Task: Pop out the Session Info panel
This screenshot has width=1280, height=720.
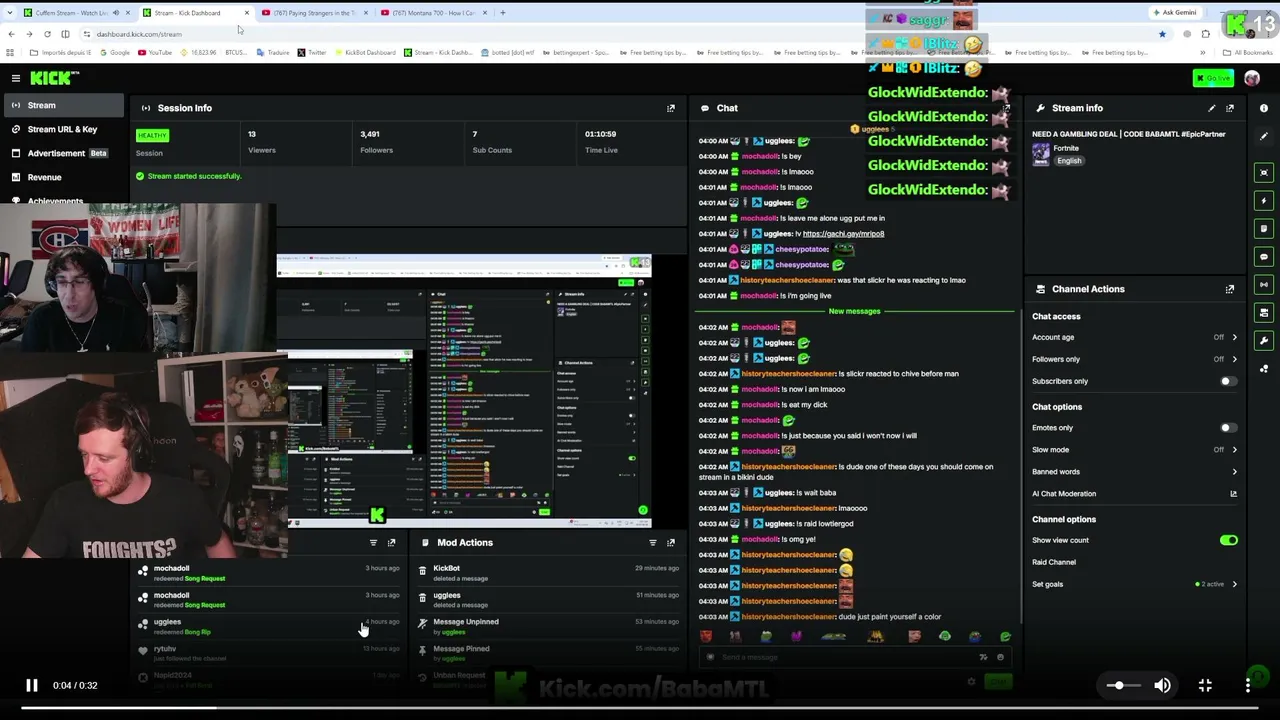Action: coord(671,108)
